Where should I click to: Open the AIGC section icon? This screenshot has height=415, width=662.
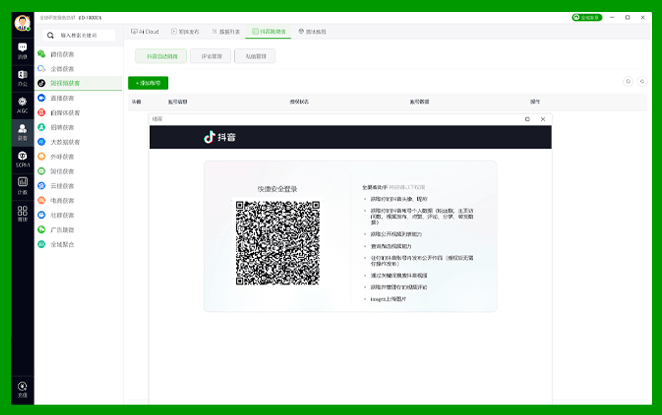pos(22,104)
